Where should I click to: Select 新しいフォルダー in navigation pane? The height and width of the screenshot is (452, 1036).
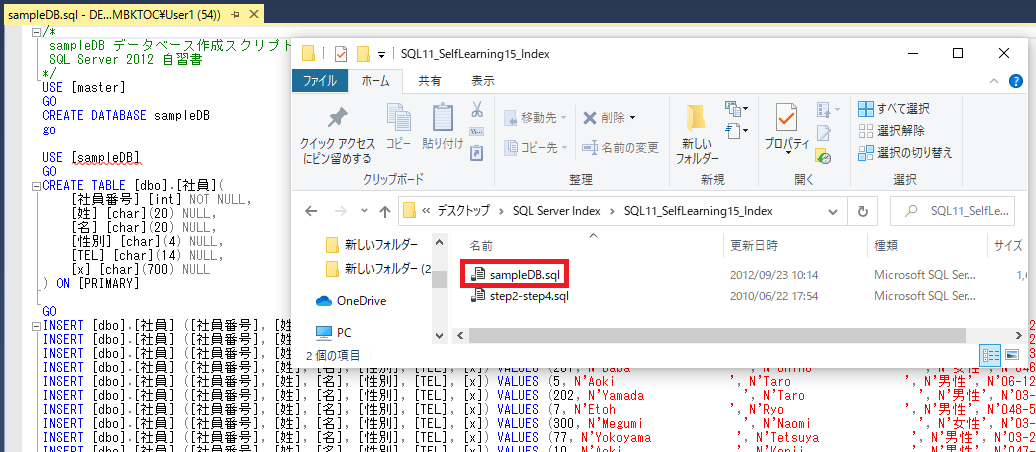click(373, 245)
